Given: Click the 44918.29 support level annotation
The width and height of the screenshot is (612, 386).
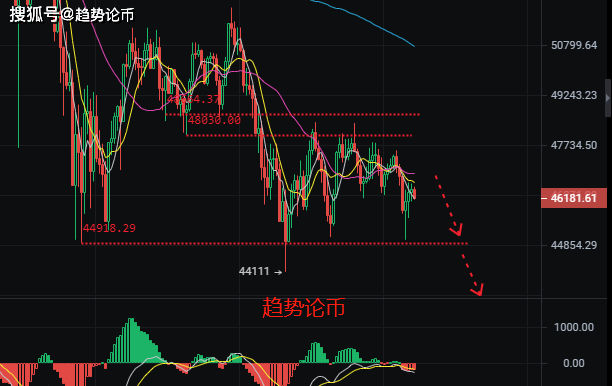Looking at the screenshot, I should (x=109, y=228).
